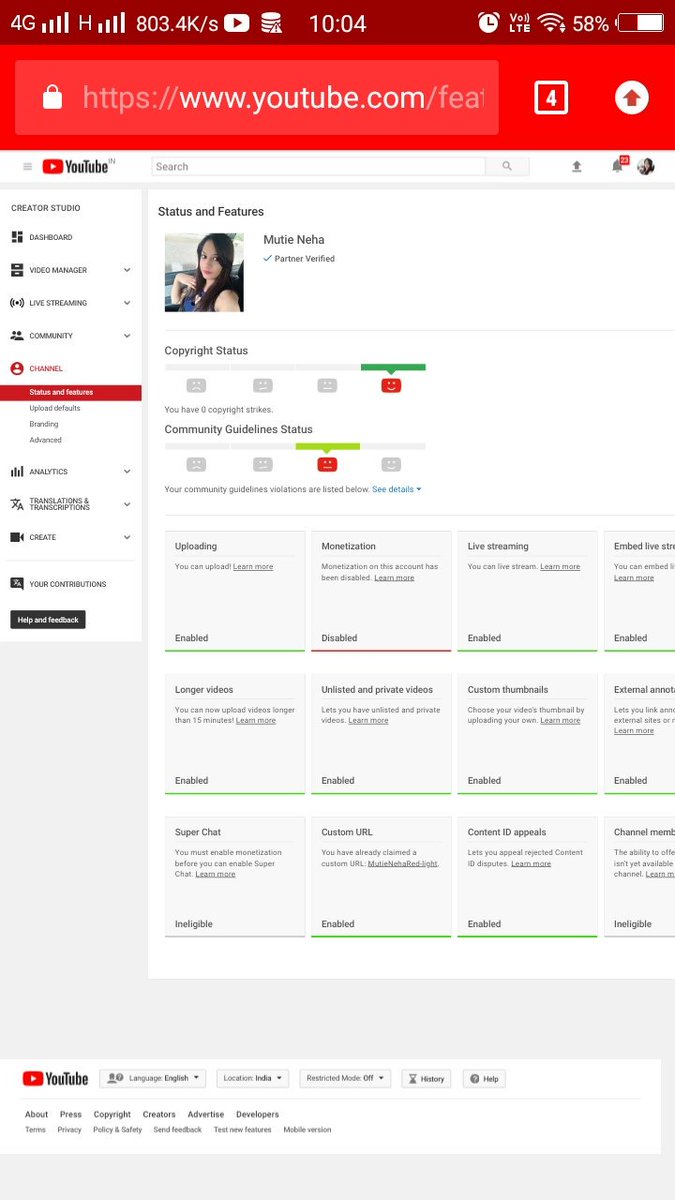The image size is (675, 1200).
Task: Click the Live Streaming broadcast icon
Action: coord(17,303)
